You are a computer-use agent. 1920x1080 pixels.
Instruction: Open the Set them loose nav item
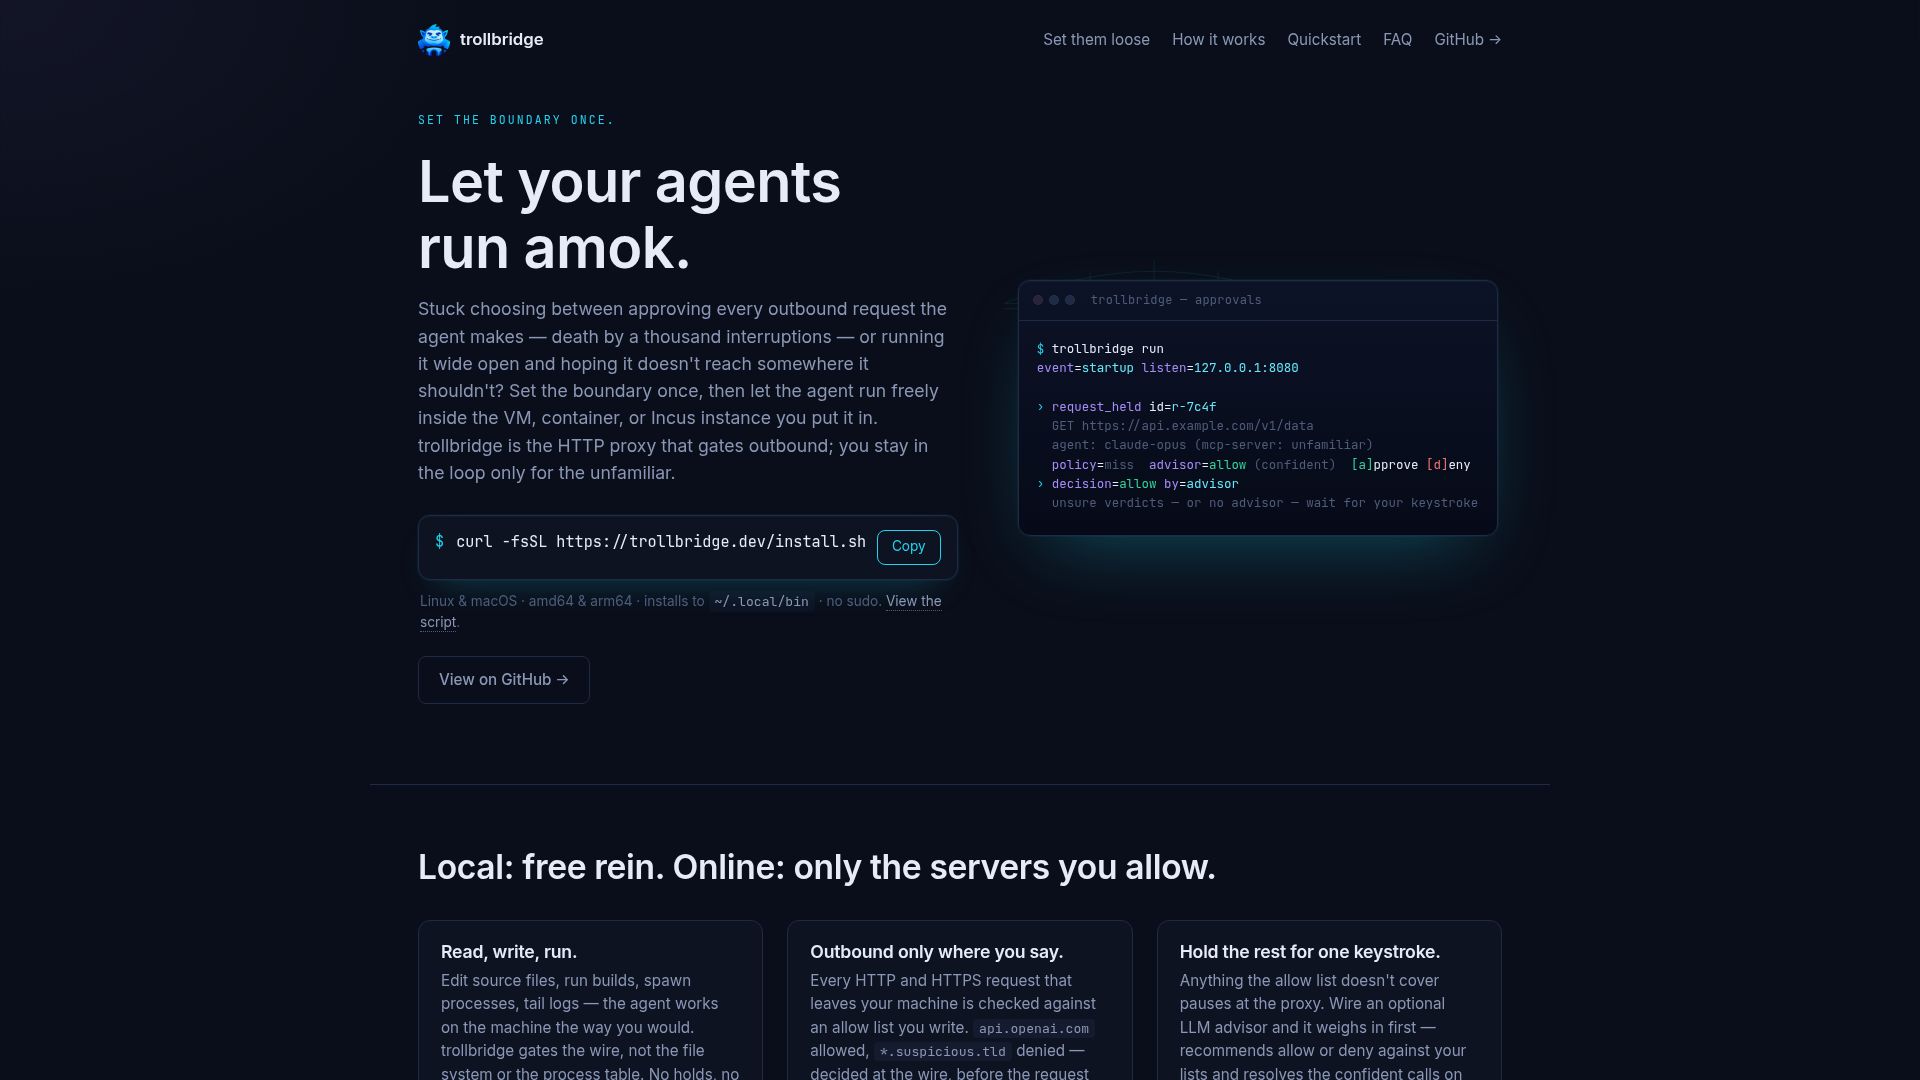coord(1096,40)
